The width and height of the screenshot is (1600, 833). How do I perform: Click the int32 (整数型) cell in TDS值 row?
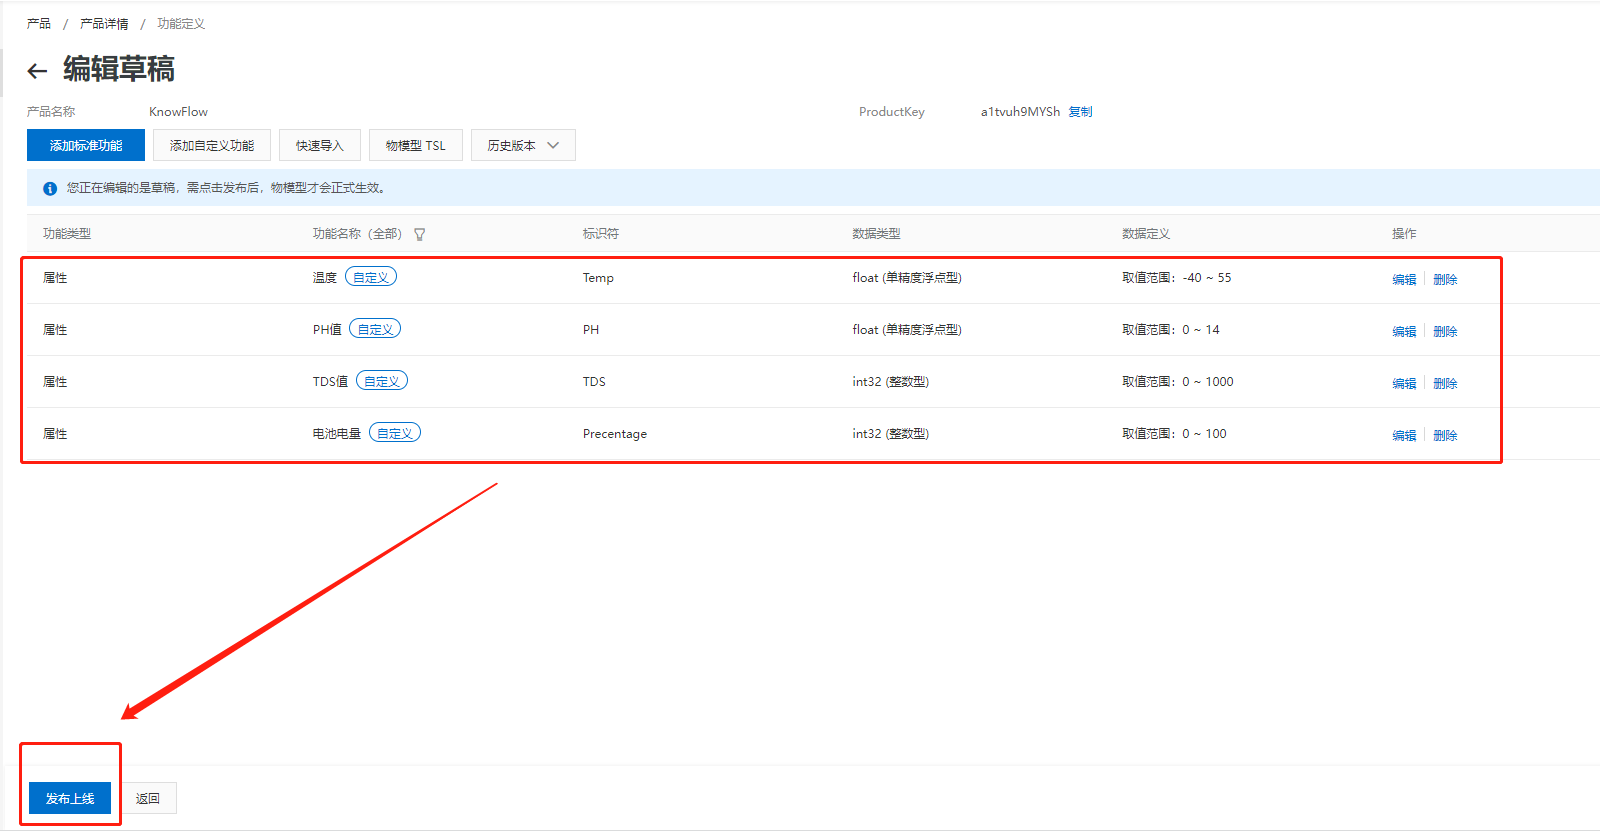pos(890,382)
